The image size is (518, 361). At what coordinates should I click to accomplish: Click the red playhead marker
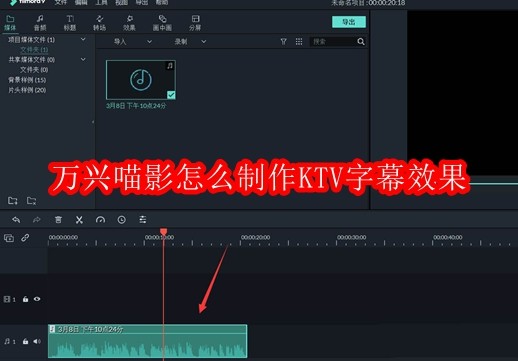click(x=163, y=231)
